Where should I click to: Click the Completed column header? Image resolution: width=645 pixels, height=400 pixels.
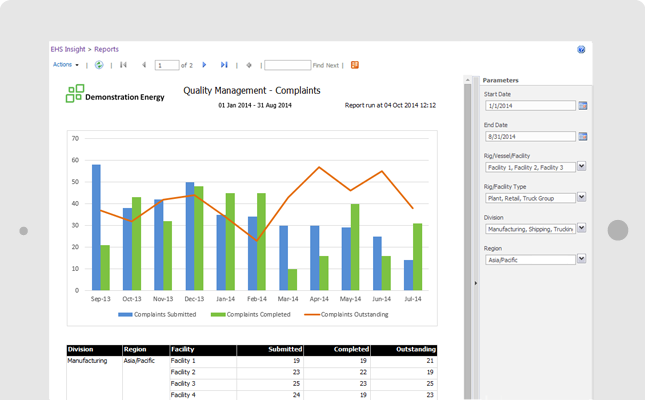pyautogui.click(x=337, y=350)
